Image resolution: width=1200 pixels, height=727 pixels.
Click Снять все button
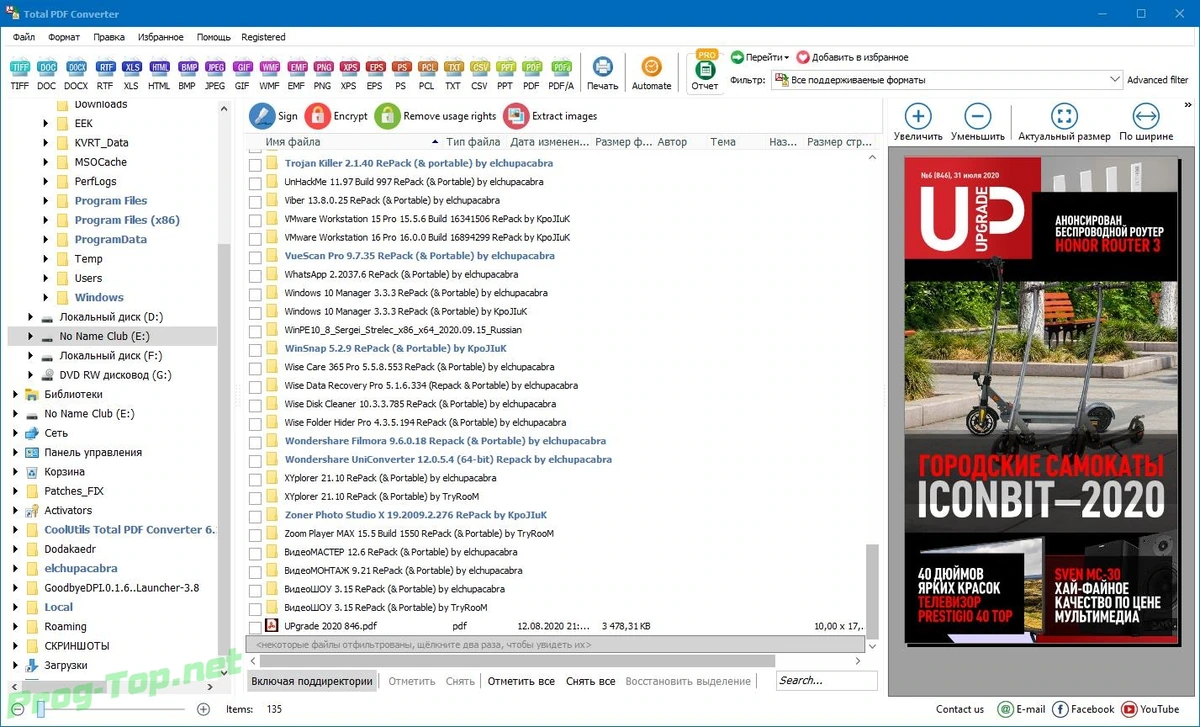(590, 681)
